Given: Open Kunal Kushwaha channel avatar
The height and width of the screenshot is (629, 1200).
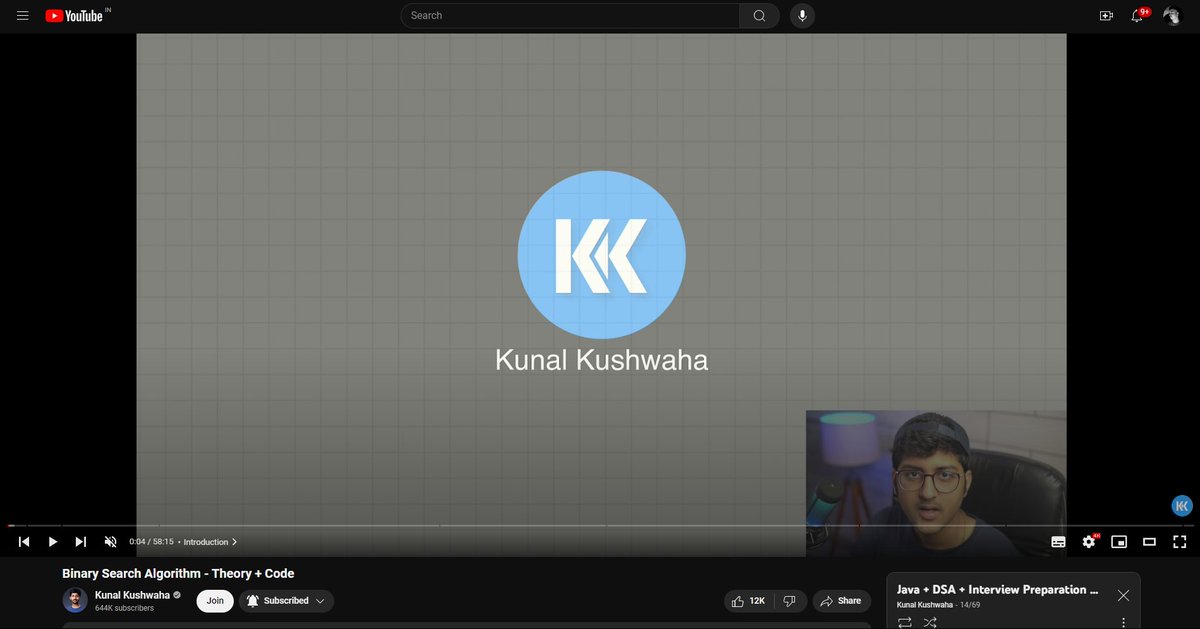Looking at the screenshot, I should [75, 600].
